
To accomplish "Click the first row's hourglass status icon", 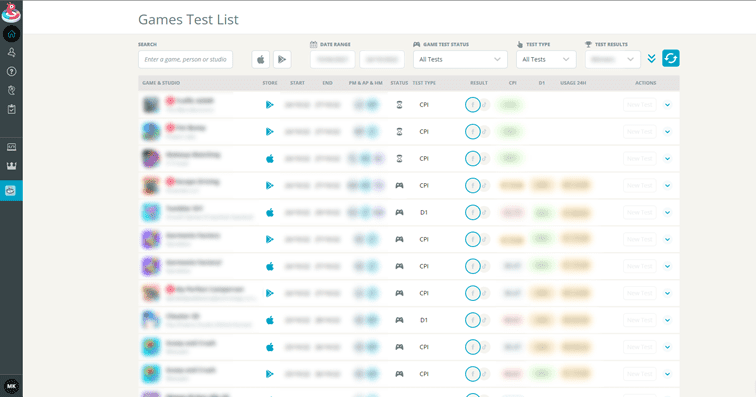I will [x=399, y=105].
